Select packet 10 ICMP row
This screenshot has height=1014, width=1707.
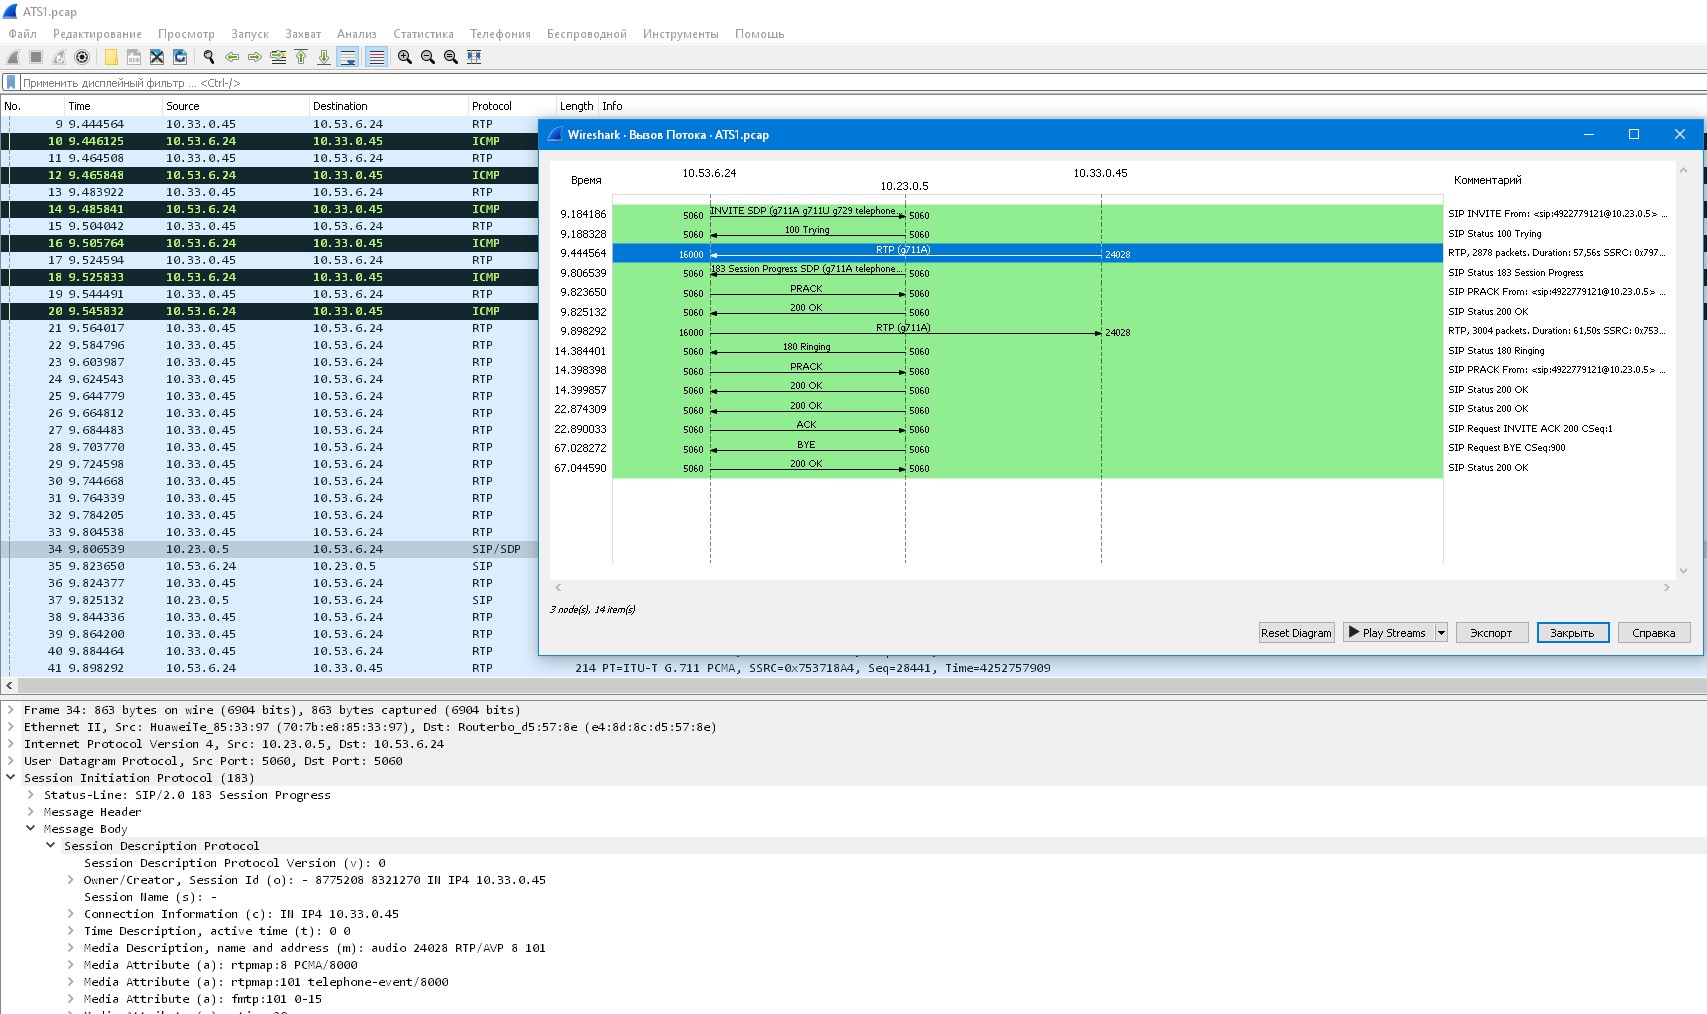click(270, 141)
